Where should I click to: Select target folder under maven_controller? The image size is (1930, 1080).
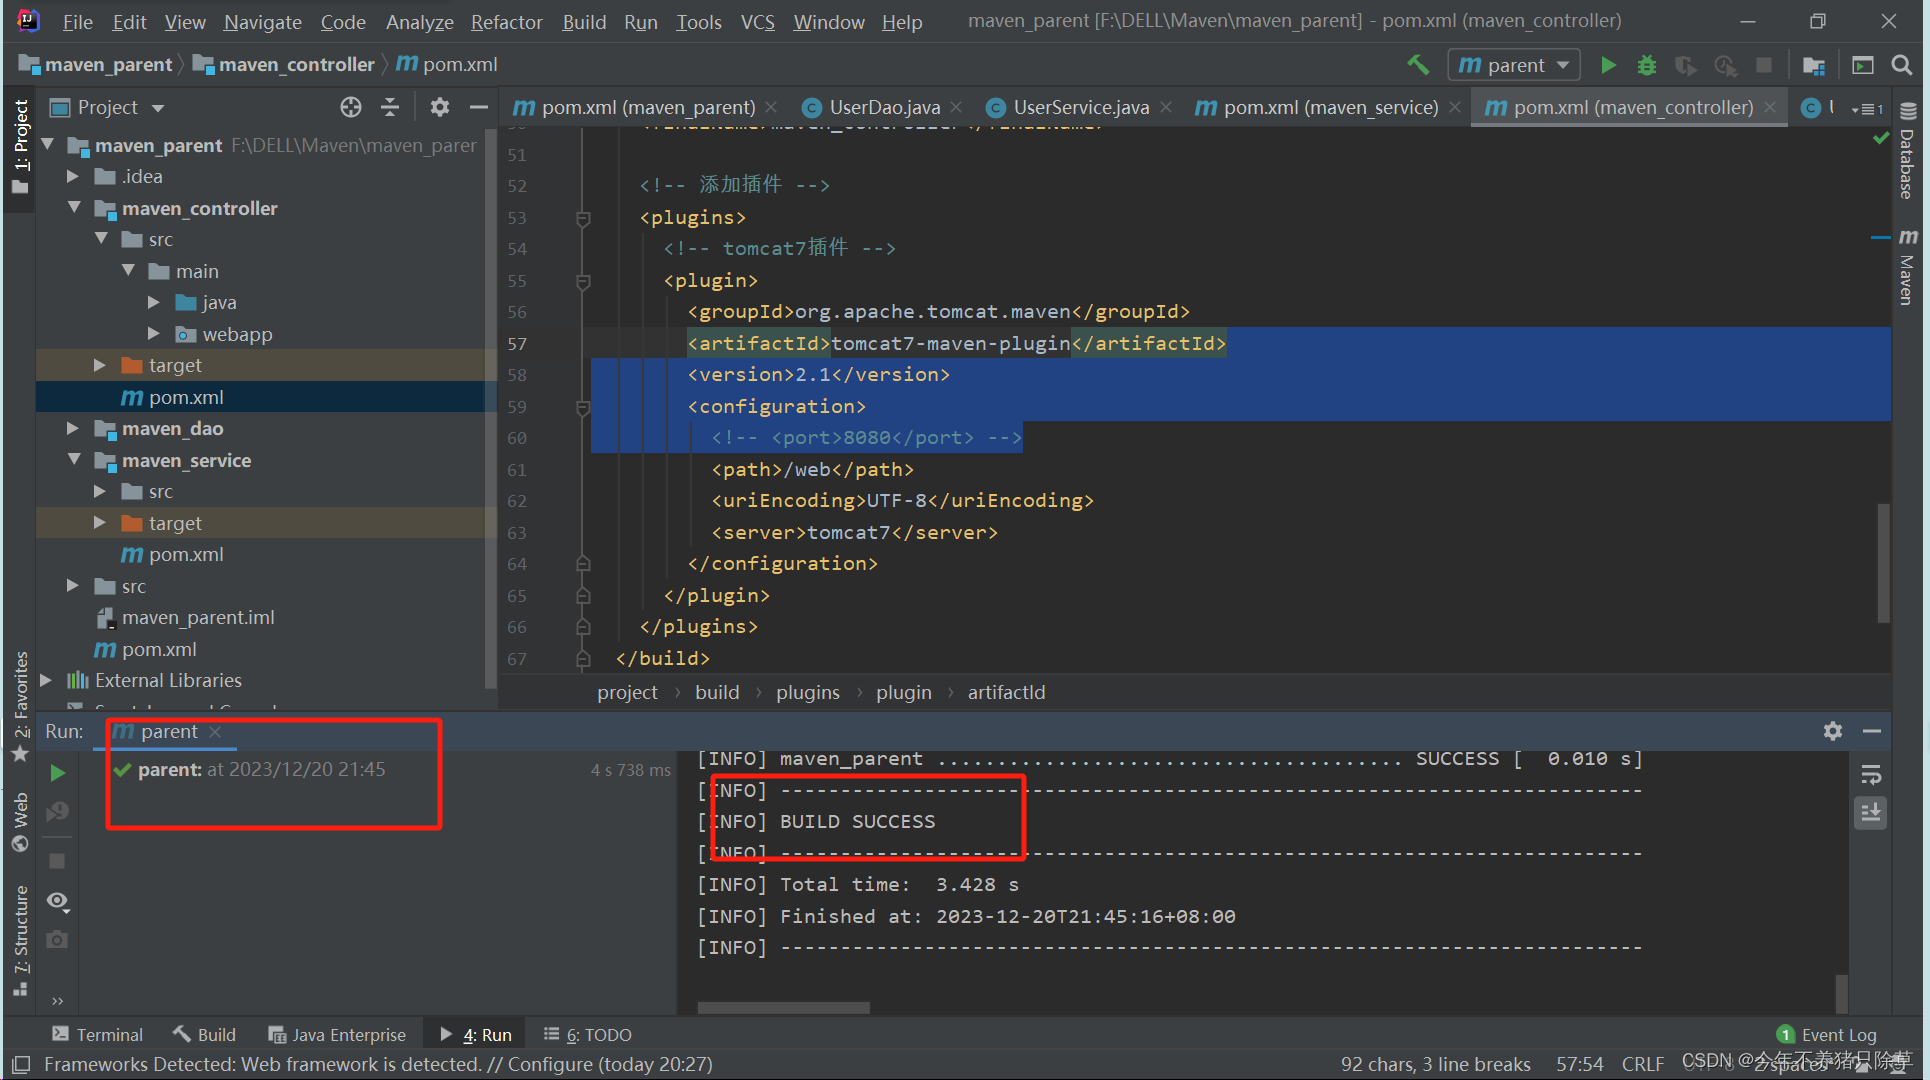click(175, 365)
